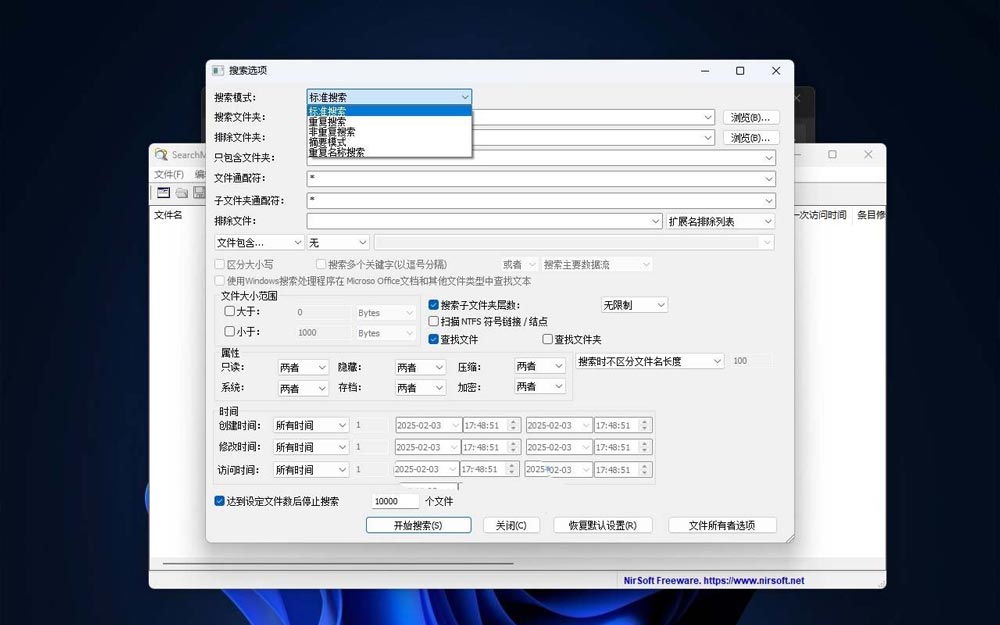Tick 搜索多个关键字(以逗号分隔) checkbox
Viewport: 1000px width, 625px height.
point(321,264)
